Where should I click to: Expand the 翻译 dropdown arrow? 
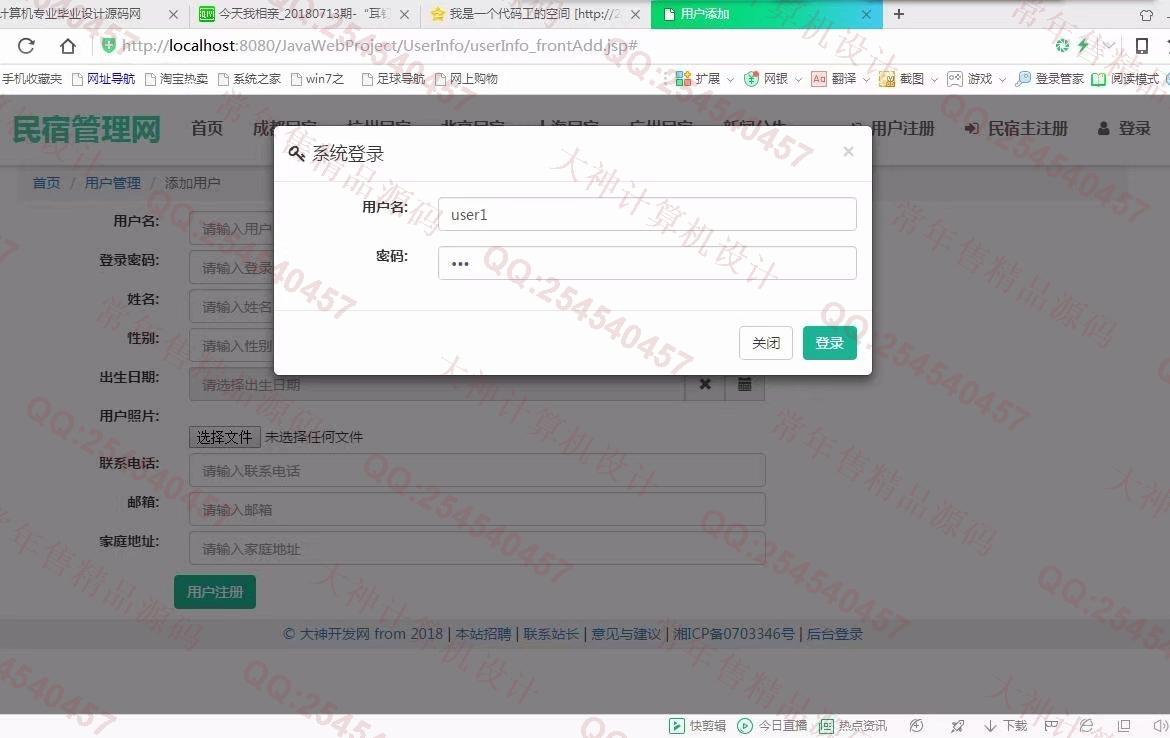pyautogui.click(x=866, y=79)
